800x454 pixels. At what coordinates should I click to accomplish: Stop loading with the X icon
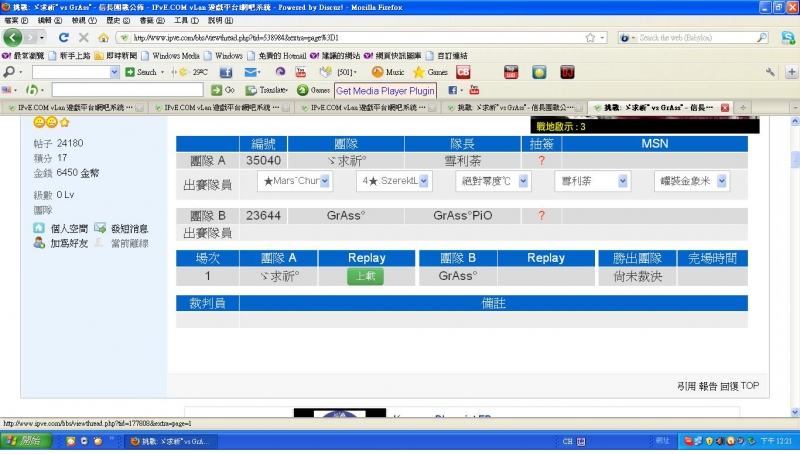pos(84,38)
